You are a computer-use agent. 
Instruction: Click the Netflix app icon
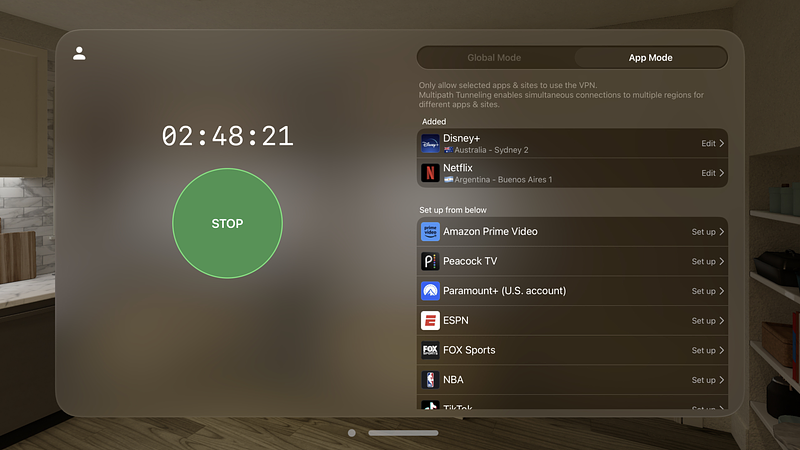pos(430,173)
